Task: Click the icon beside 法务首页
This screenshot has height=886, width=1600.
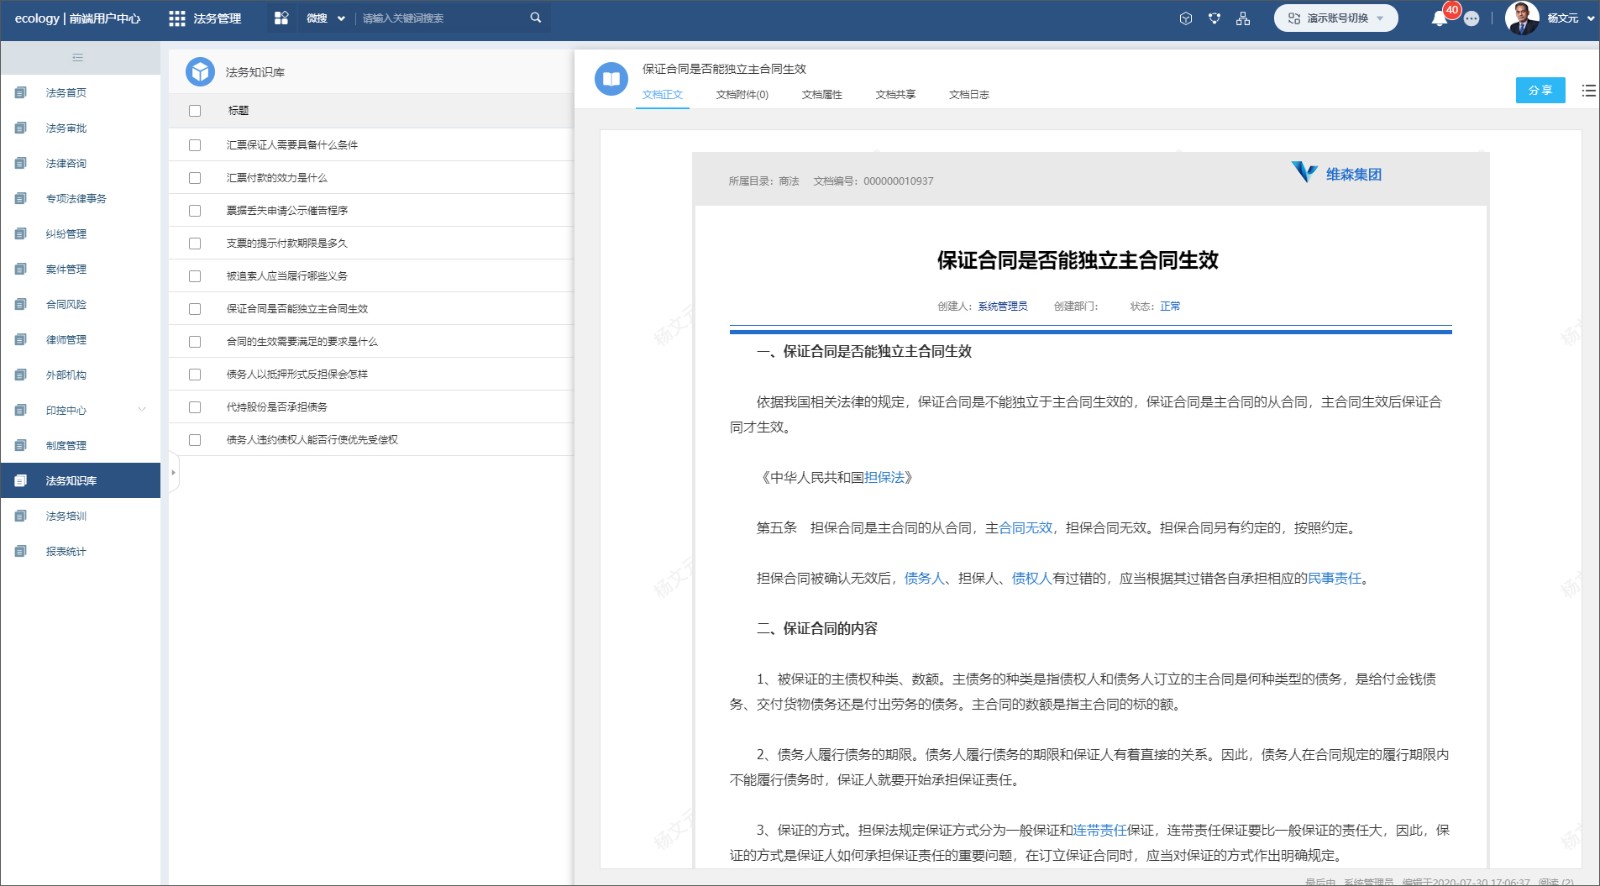Action: click(21, 93)
